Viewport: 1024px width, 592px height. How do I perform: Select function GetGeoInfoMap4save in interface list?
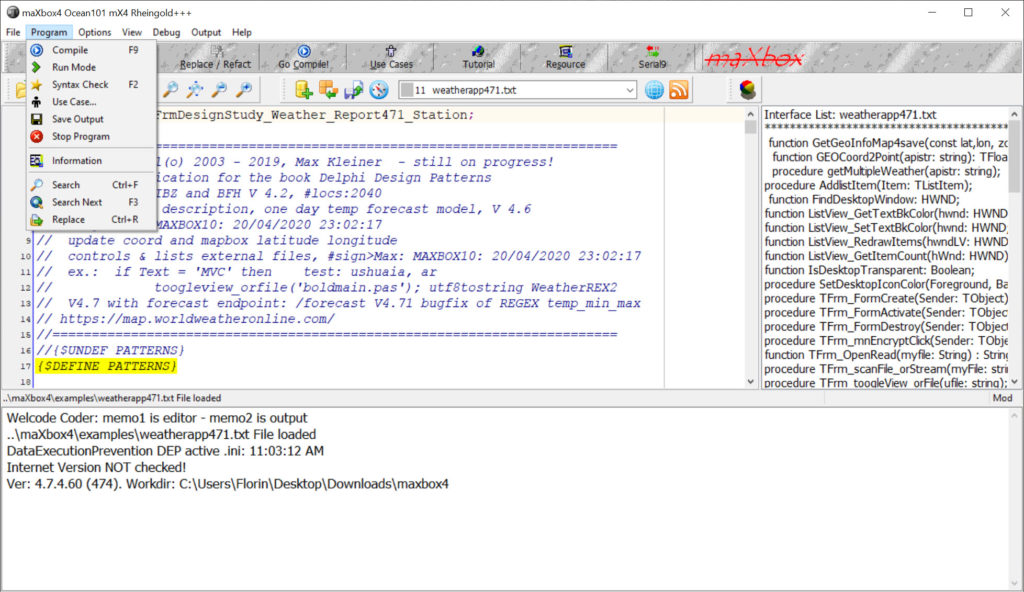[888, 142]
